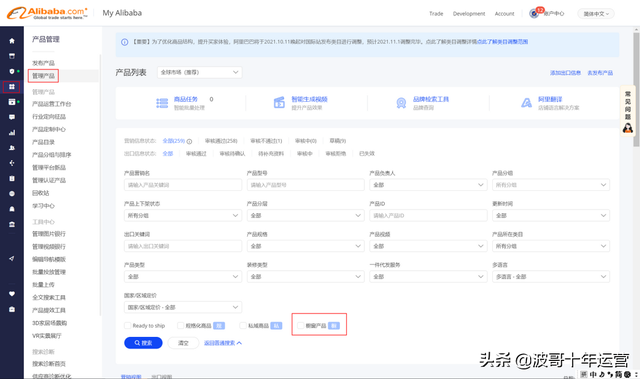Screen dimensions: 640x379
Task: Filter by 草稿 status tab
Action: coord(338,141)
